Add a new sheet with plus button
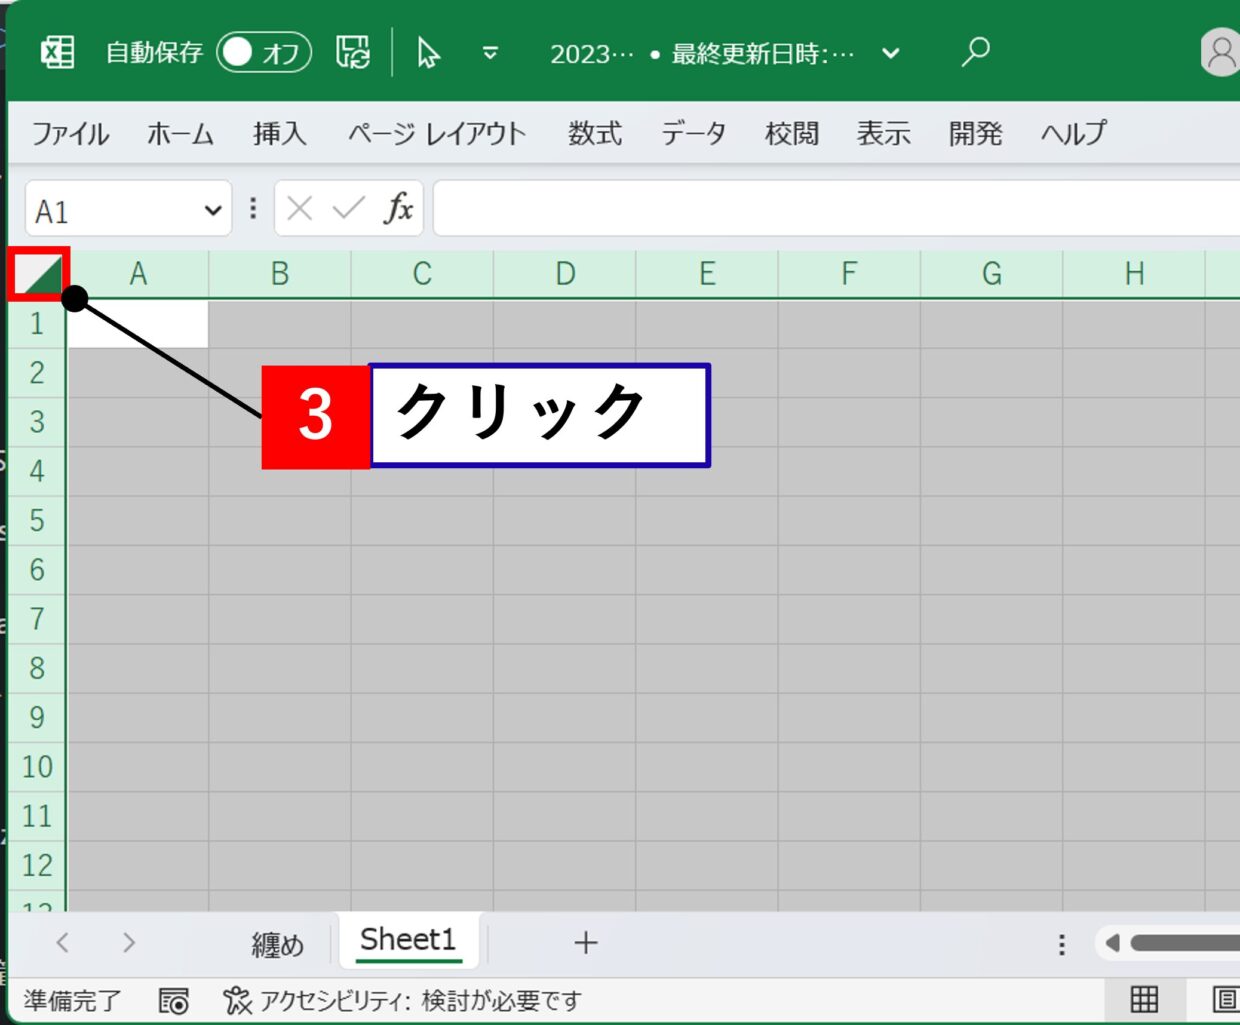 click(586, 942)
